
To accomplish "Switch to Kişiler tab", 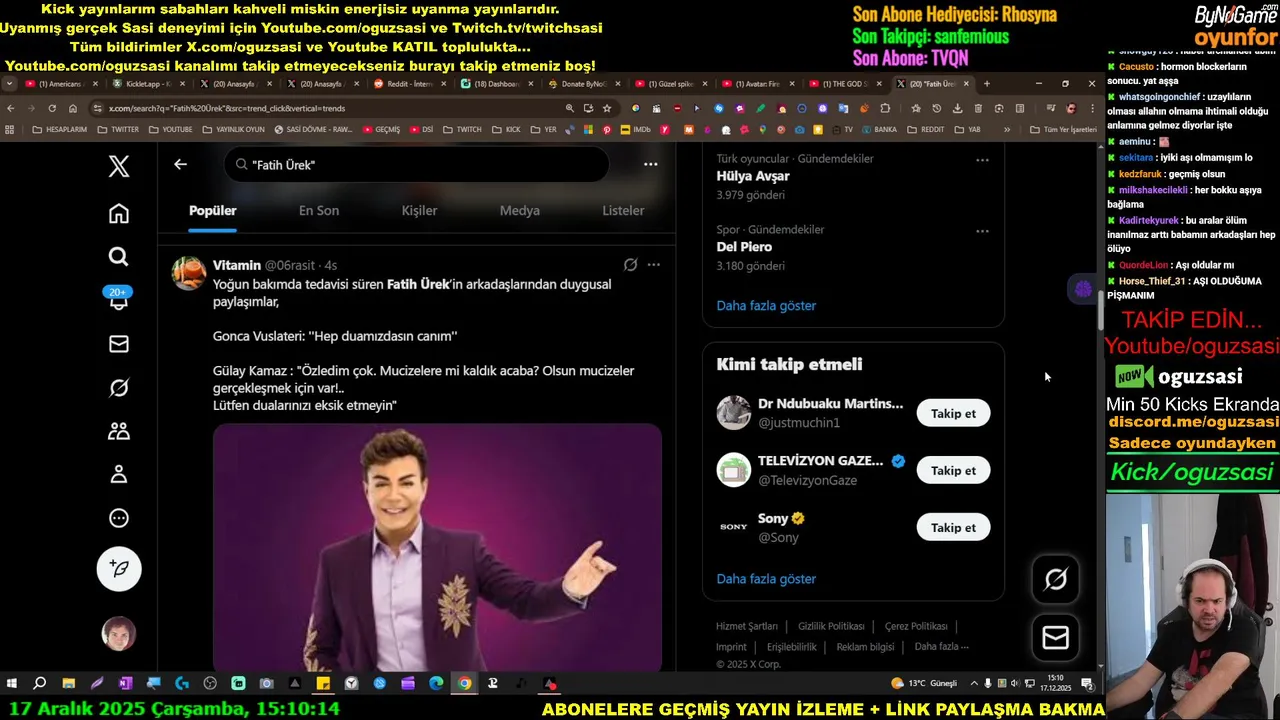I will point(419,210).
